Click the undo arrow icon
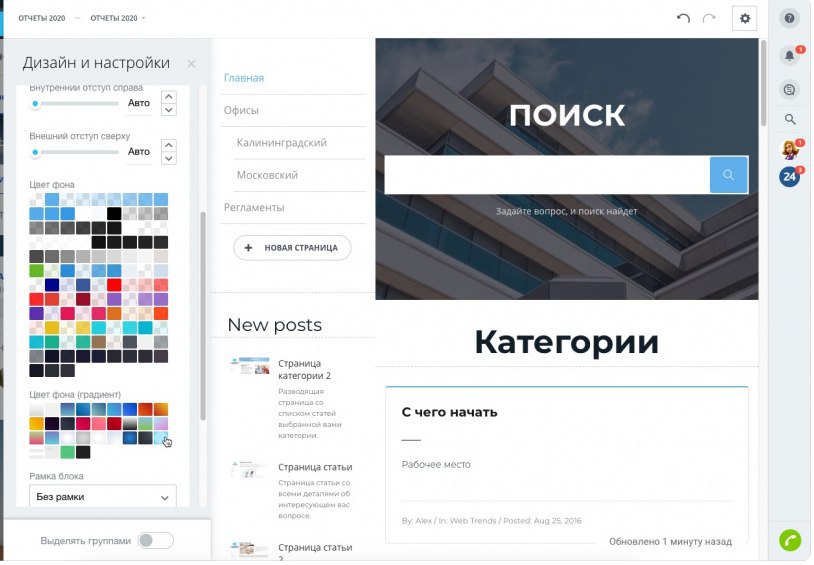The width and height of the screenshot is (814, 565). [x=683, y=18]
